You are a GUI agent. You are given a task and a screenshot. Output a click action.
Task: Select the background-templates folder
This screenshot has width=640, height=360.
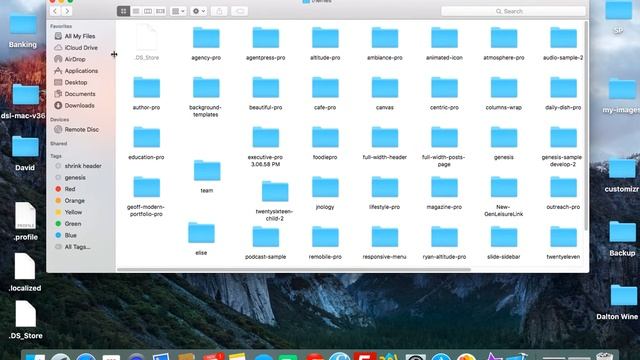205,96
